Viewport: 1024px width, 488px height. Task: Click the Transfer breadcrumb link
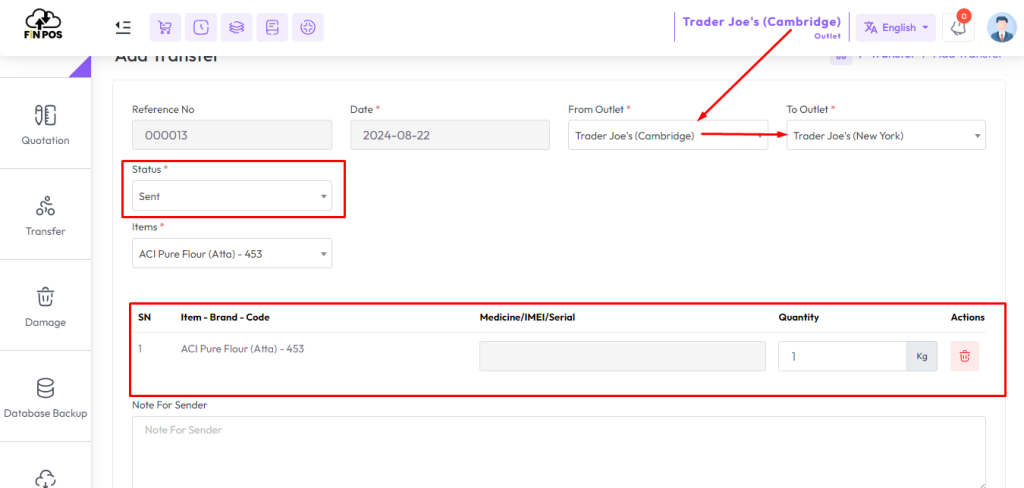pos(891,57)
